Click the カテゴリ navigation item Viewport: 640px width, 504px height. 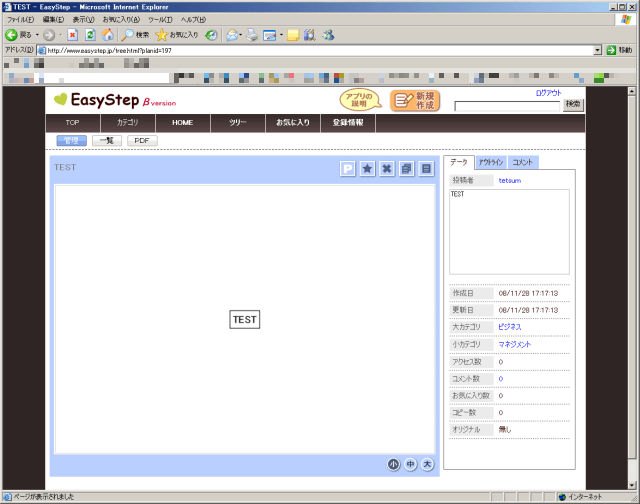[127, 123]
